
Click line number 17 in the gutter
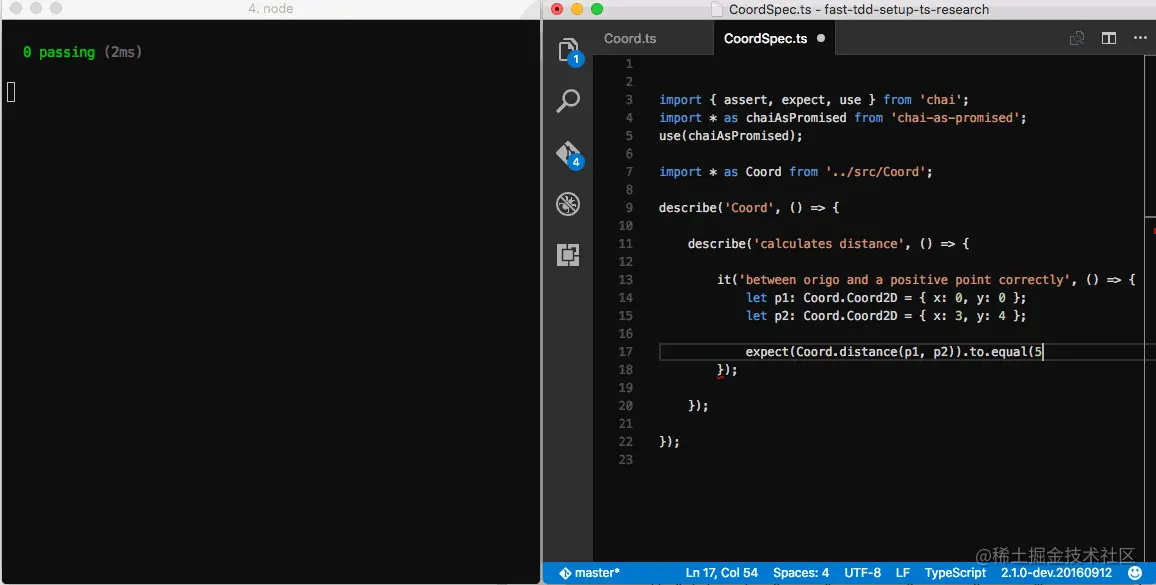click(625, 352)
